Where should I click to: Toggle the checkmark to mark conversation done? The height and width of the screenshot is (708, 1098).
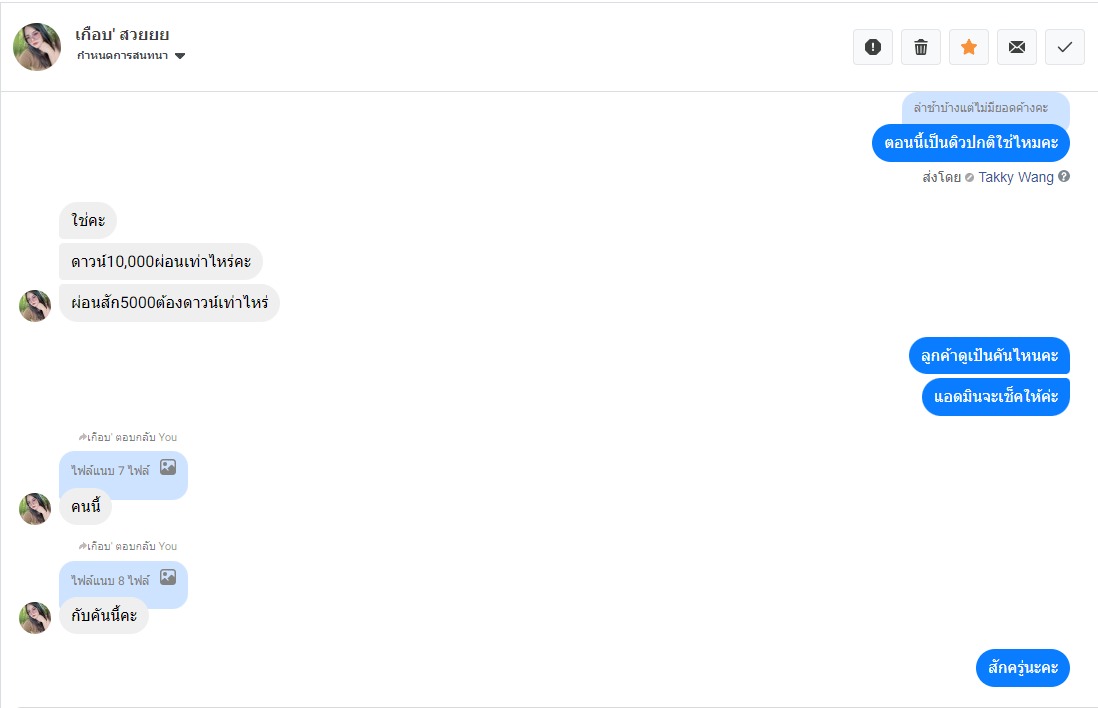click(x=1064, y=47)
